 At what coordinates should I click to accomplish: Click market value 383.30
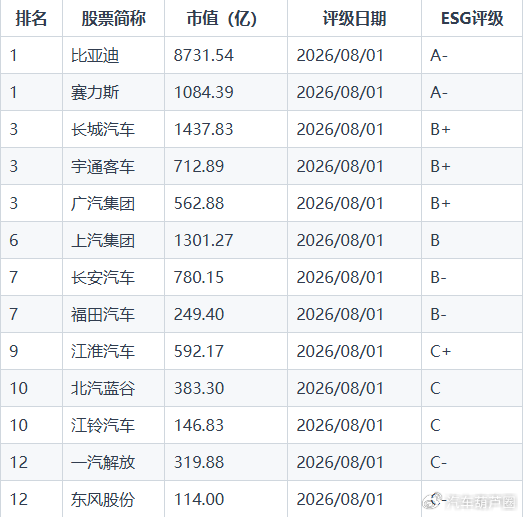tap(199, 389)
